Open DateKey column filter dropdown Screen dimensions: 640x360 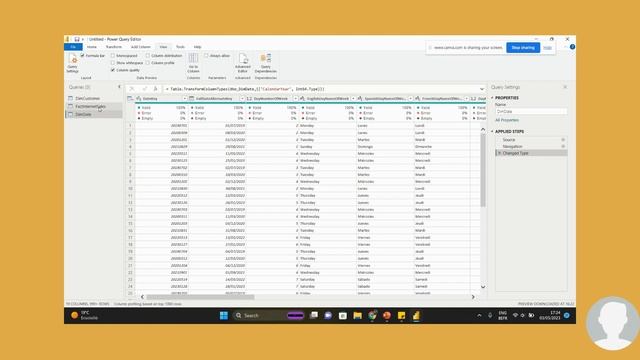click(x=184, y=98)
